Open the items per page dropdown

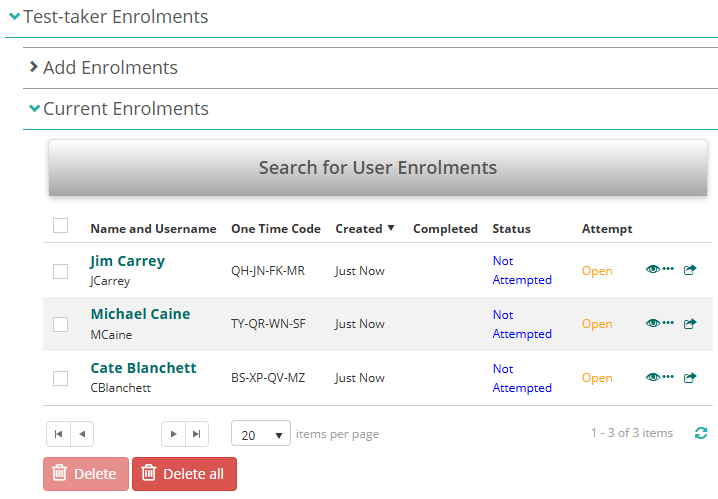[261, 435]
